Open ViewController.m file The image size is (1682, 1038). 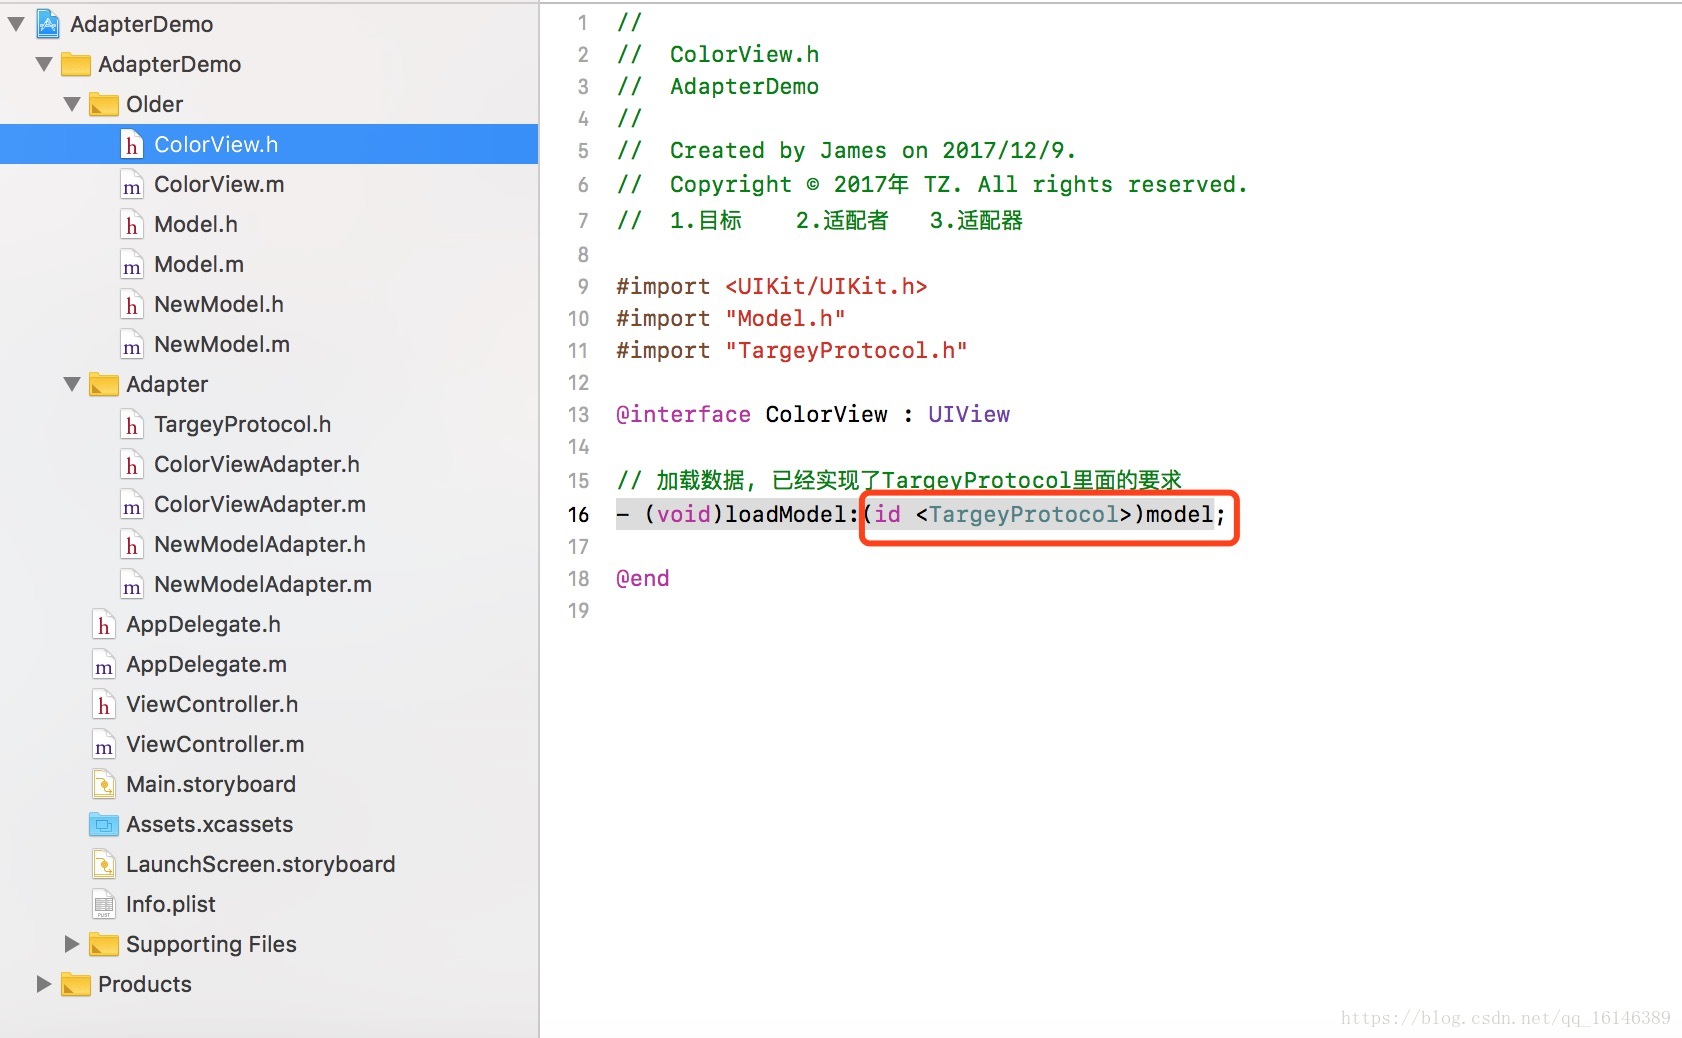coord(215,744)
